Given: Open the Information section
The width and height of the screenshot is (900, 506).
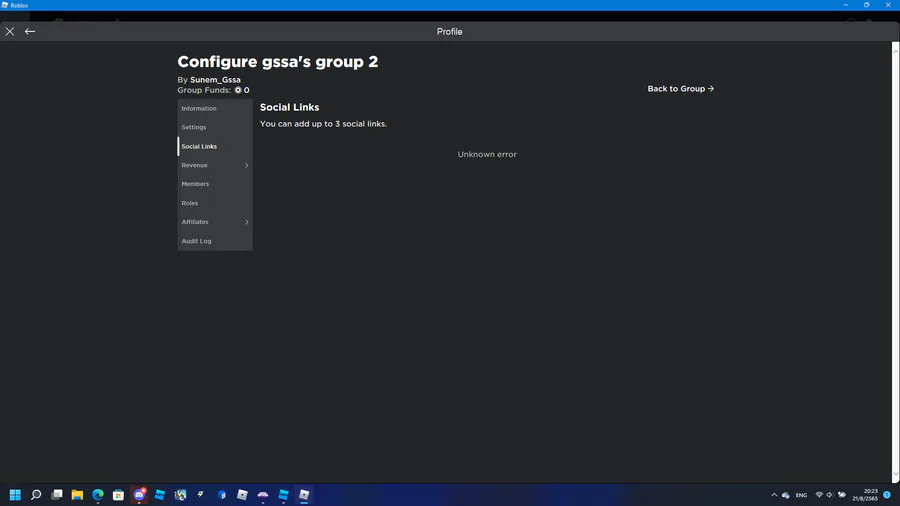Looking at the screenshot, I should coord(215,108).
